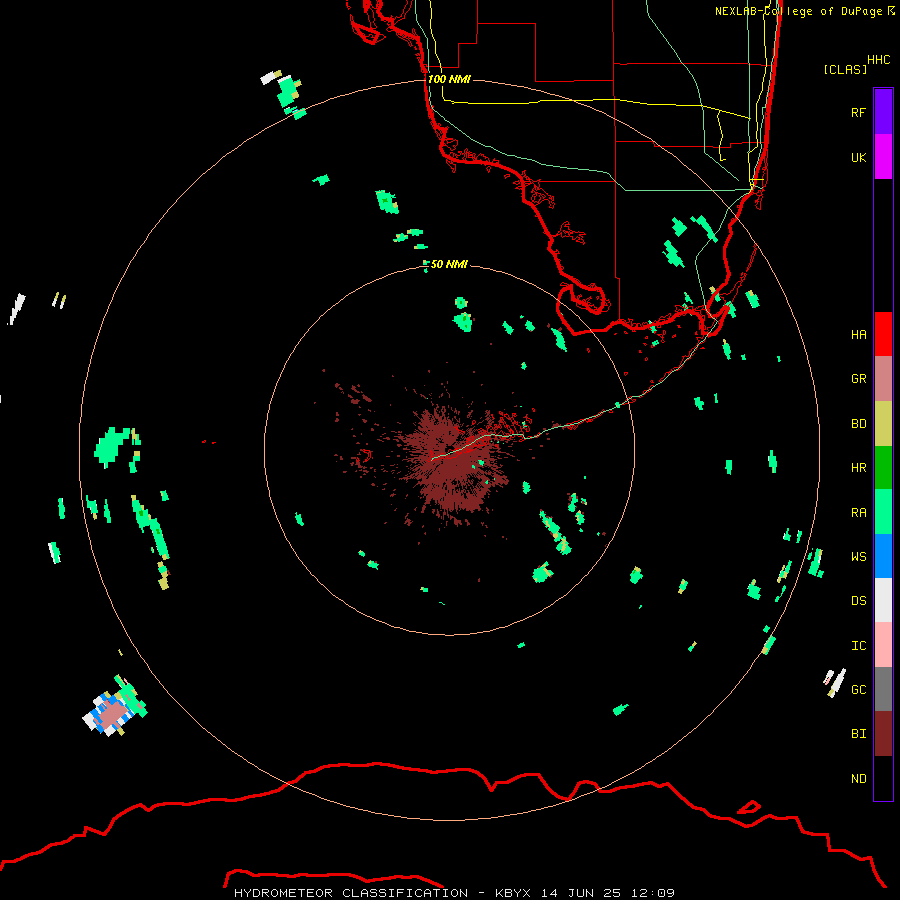
Task: Click the purple RF legend color swatch
Action: tap(883, 112)
